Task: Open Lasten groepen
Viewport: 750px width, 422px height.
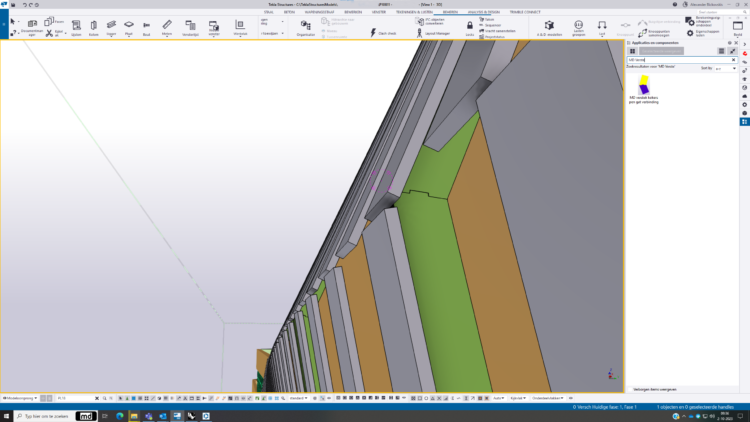Action: point(579,28)
